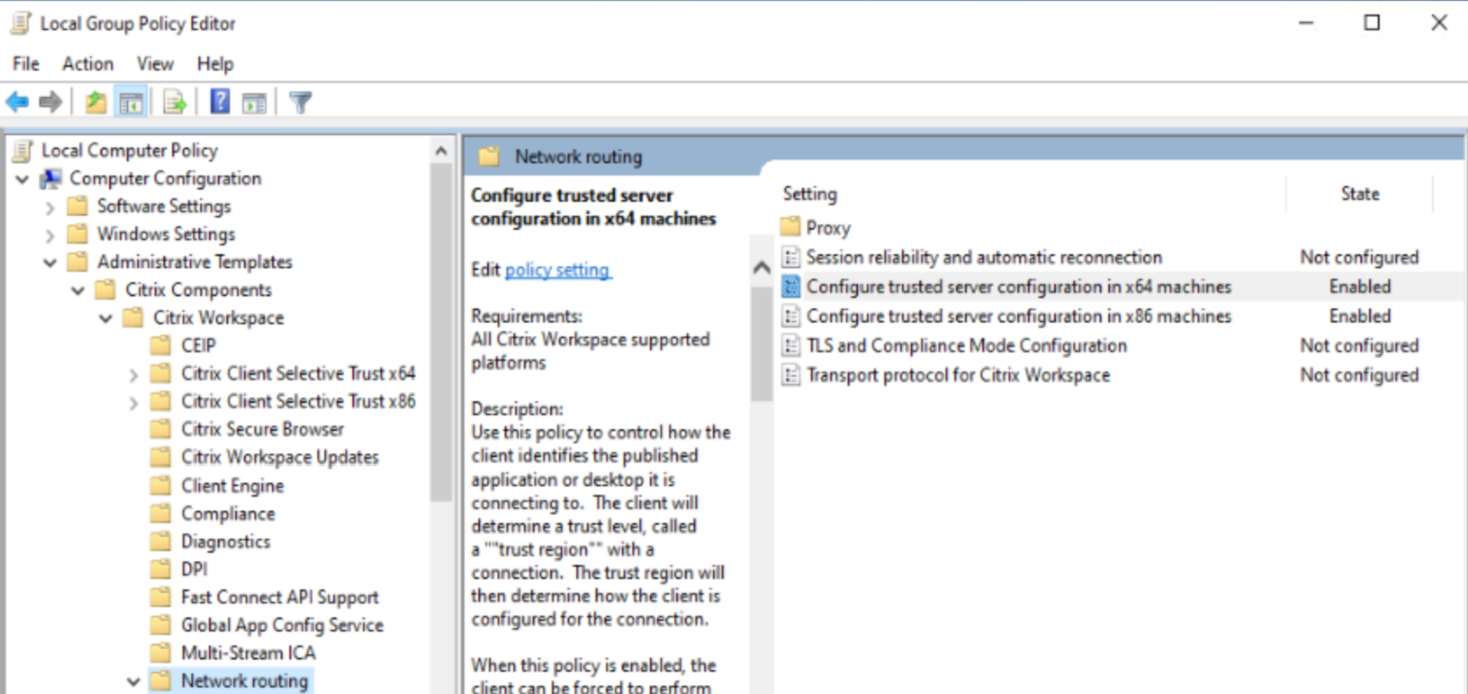The height and width of the screenshot is (694, 1468).
Task: Click the Export List toolbar icon
Action: point(175,102)
